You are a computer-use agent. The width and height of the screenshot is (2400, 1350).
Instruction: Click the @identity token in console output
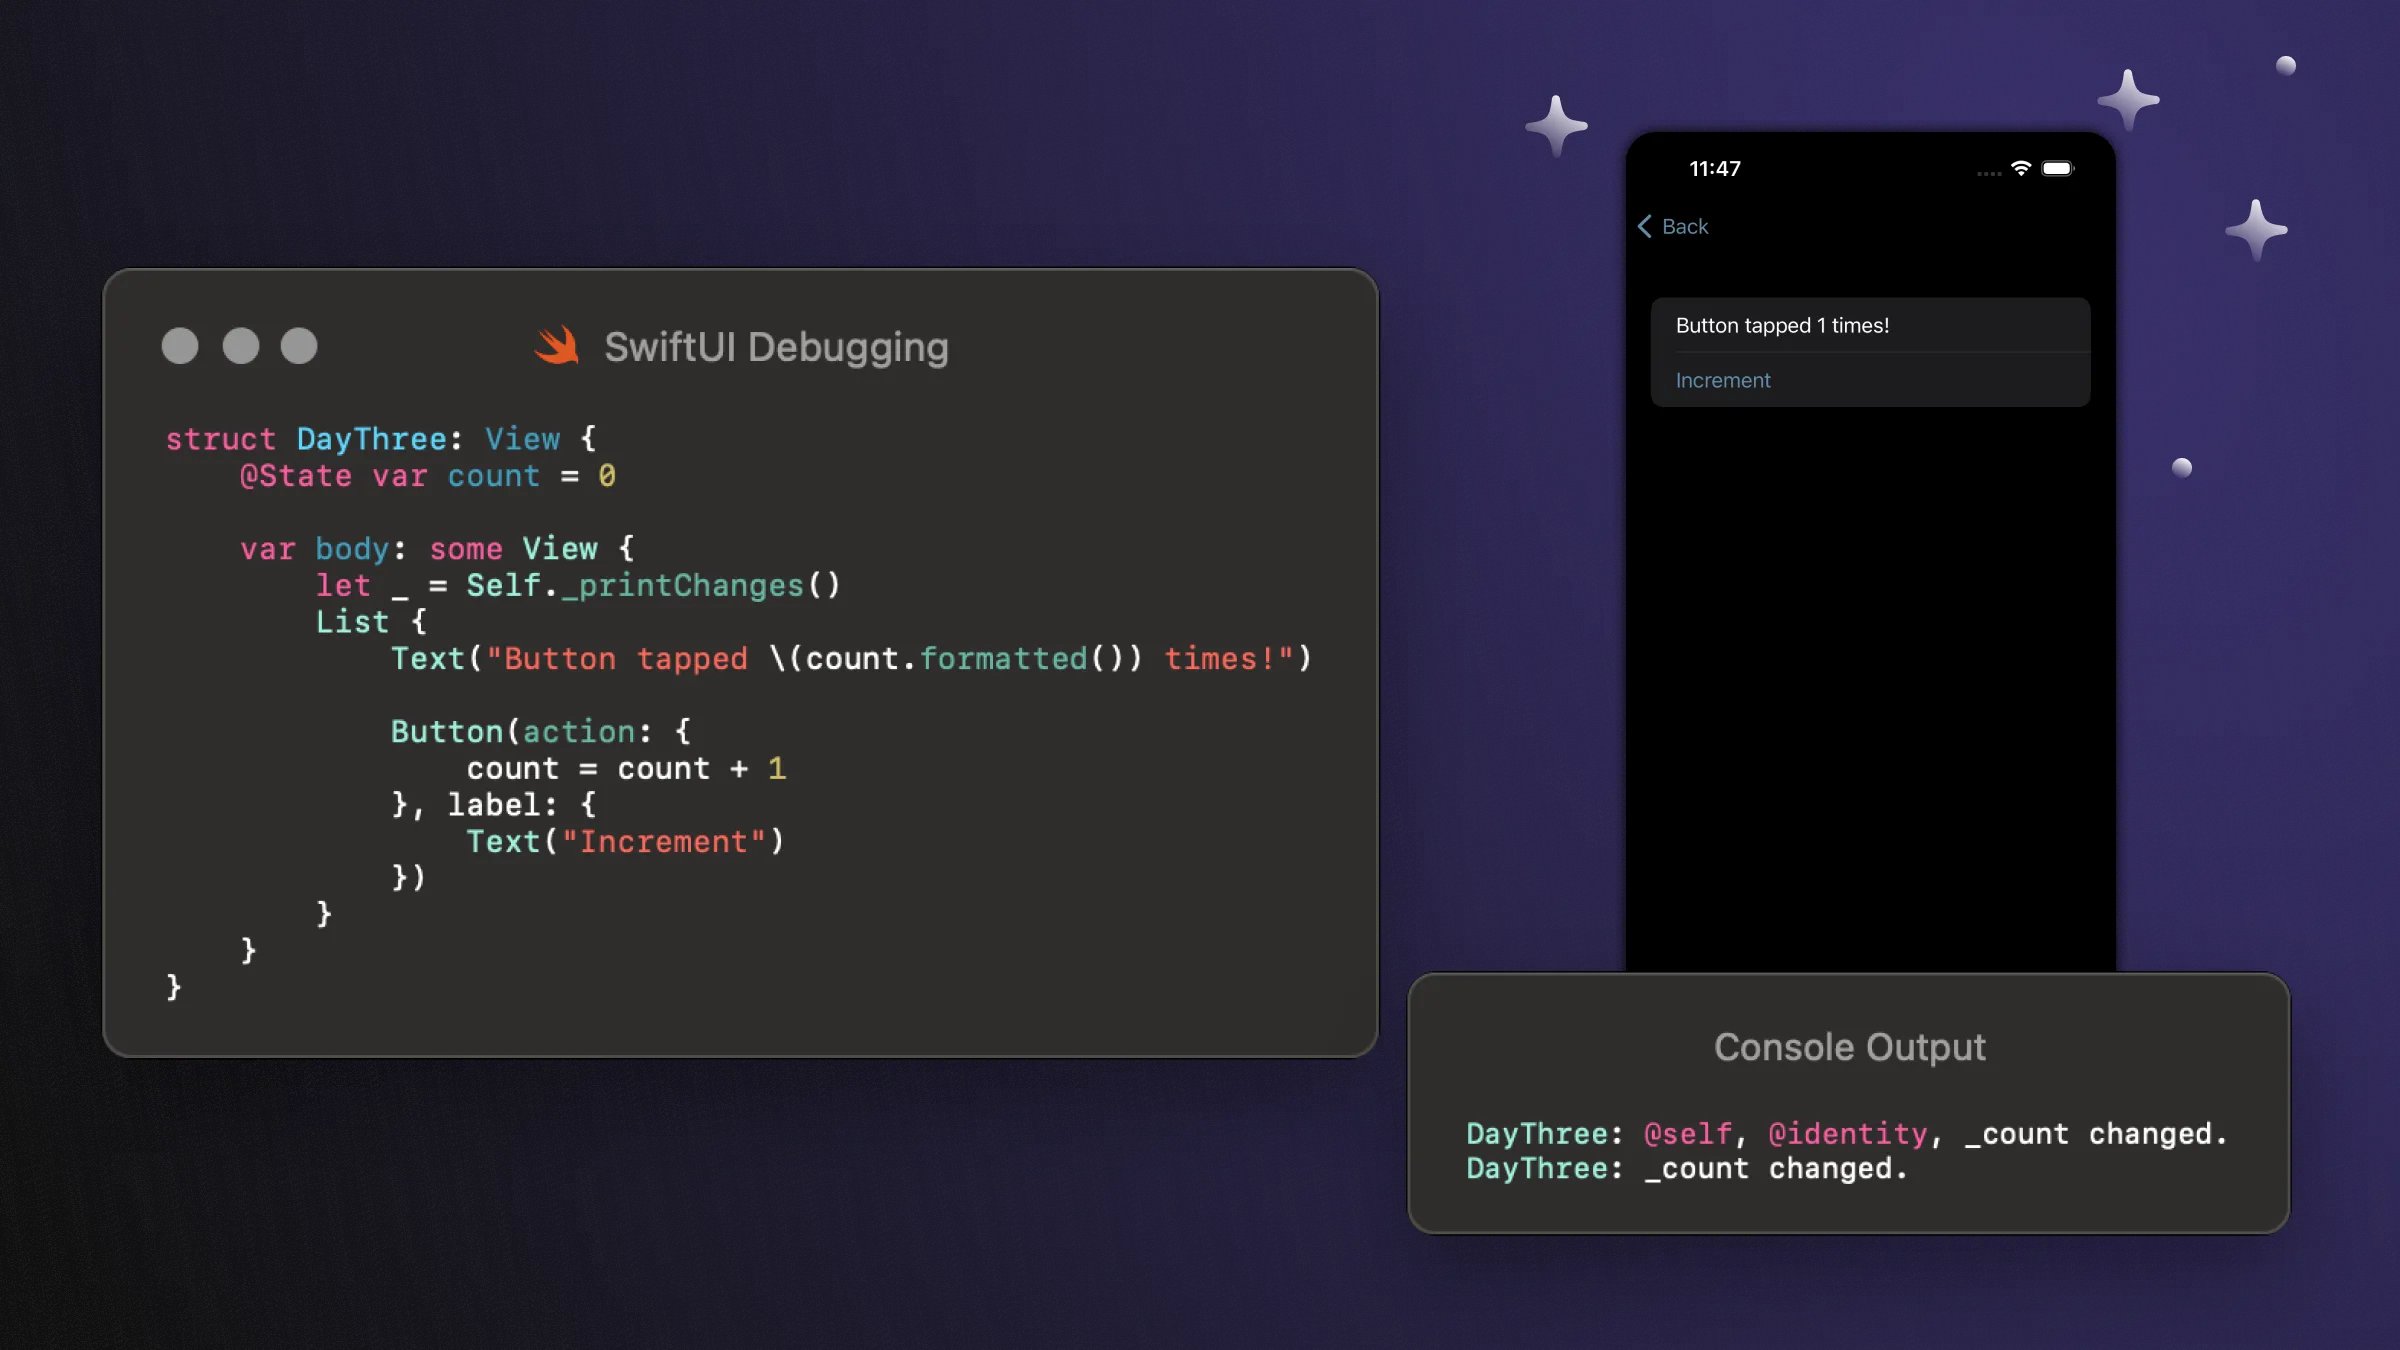pyautogui.click(x=1848, y=1133)
